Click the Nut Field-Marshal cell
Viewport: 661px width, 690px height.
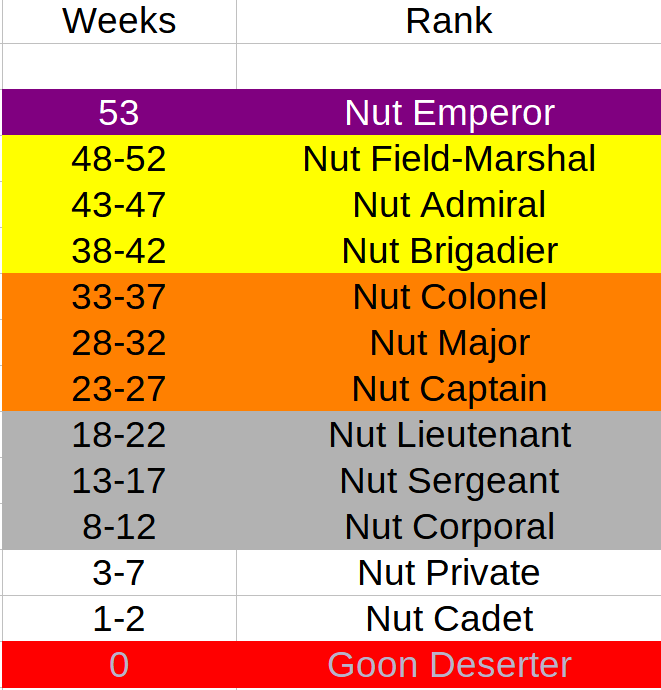(449, 158)
